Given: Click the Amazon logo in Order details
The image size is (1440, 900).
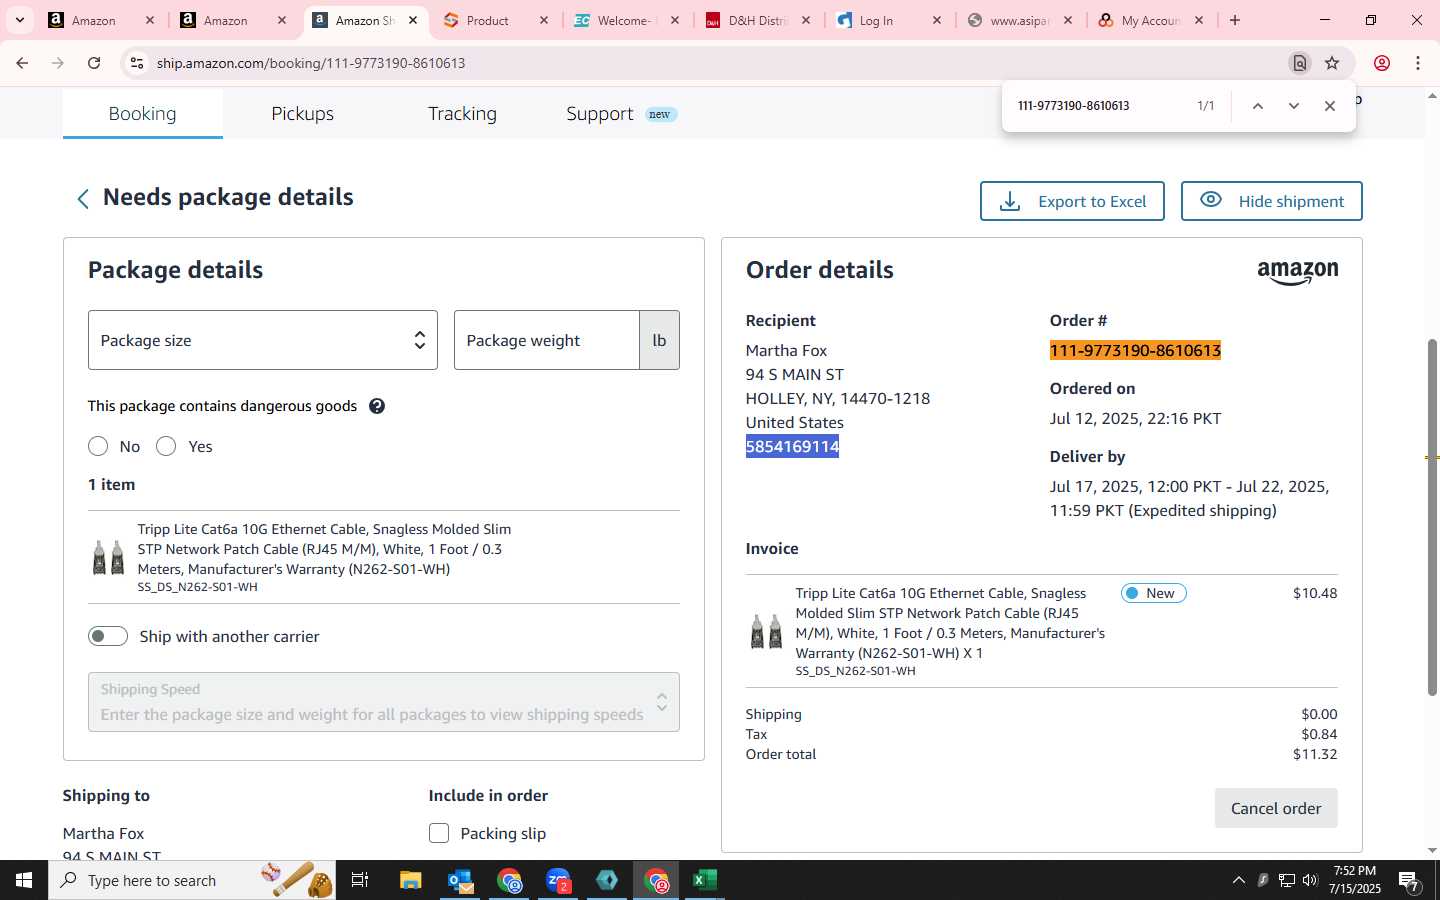Looking at the screenshot, I should 1297,272.
